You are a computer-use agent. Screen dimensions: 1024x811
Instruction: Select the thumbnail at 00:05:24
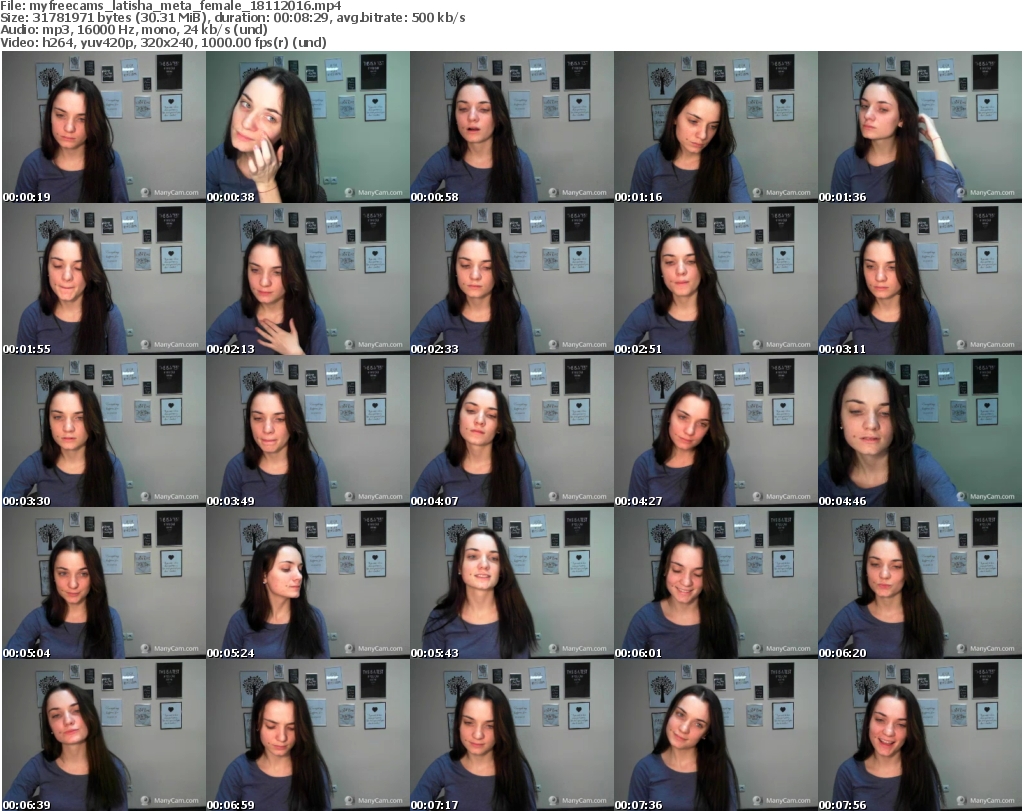308,583
